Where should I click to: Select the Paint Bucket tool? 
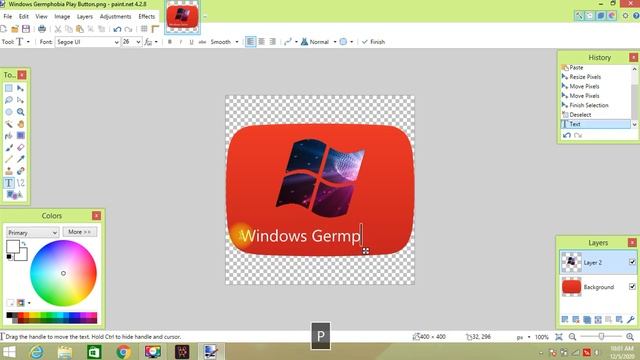(x=9, y=136)
